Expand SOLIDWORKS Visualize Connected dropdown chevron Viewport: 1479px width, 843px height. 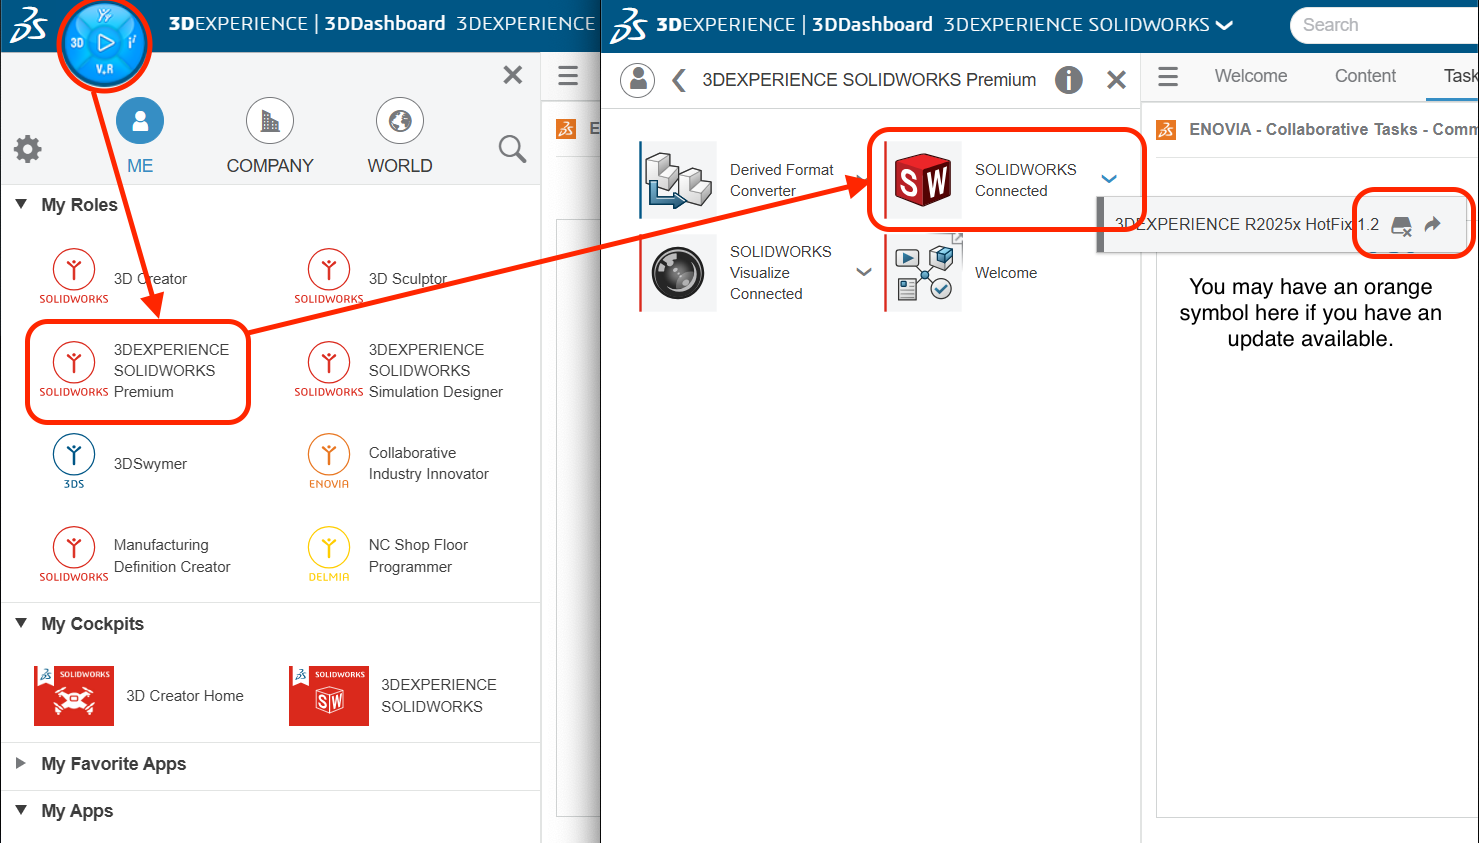pyautogui.click(x=864, y=272)
